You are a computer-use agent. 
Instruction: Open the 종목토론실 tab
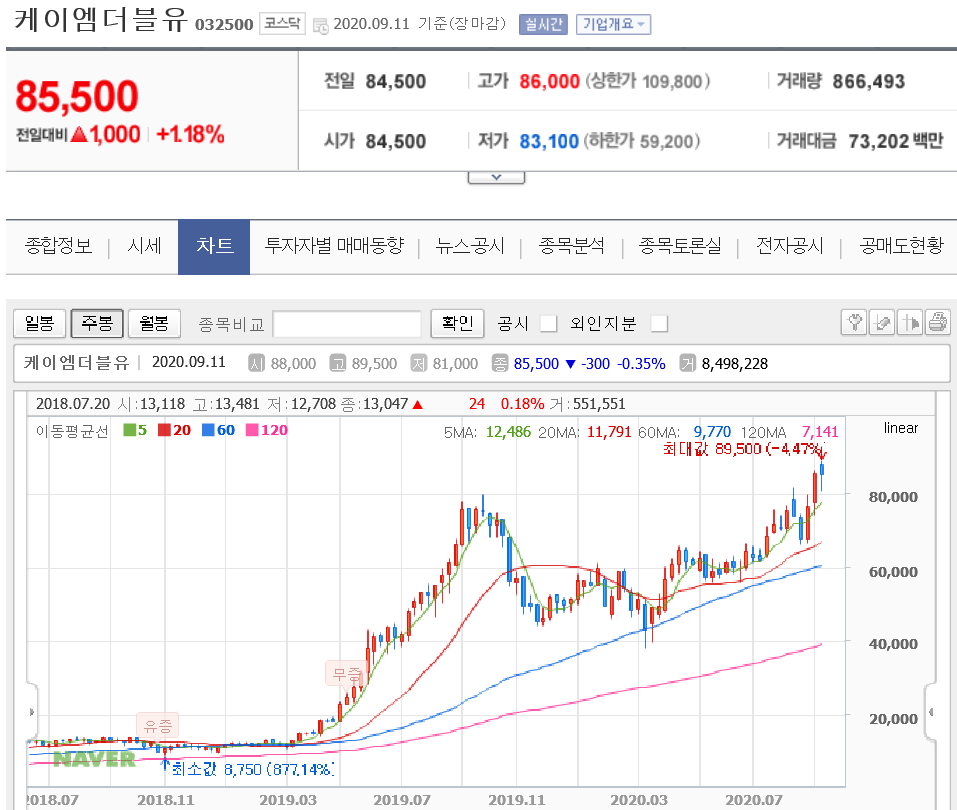coord(680,246)
